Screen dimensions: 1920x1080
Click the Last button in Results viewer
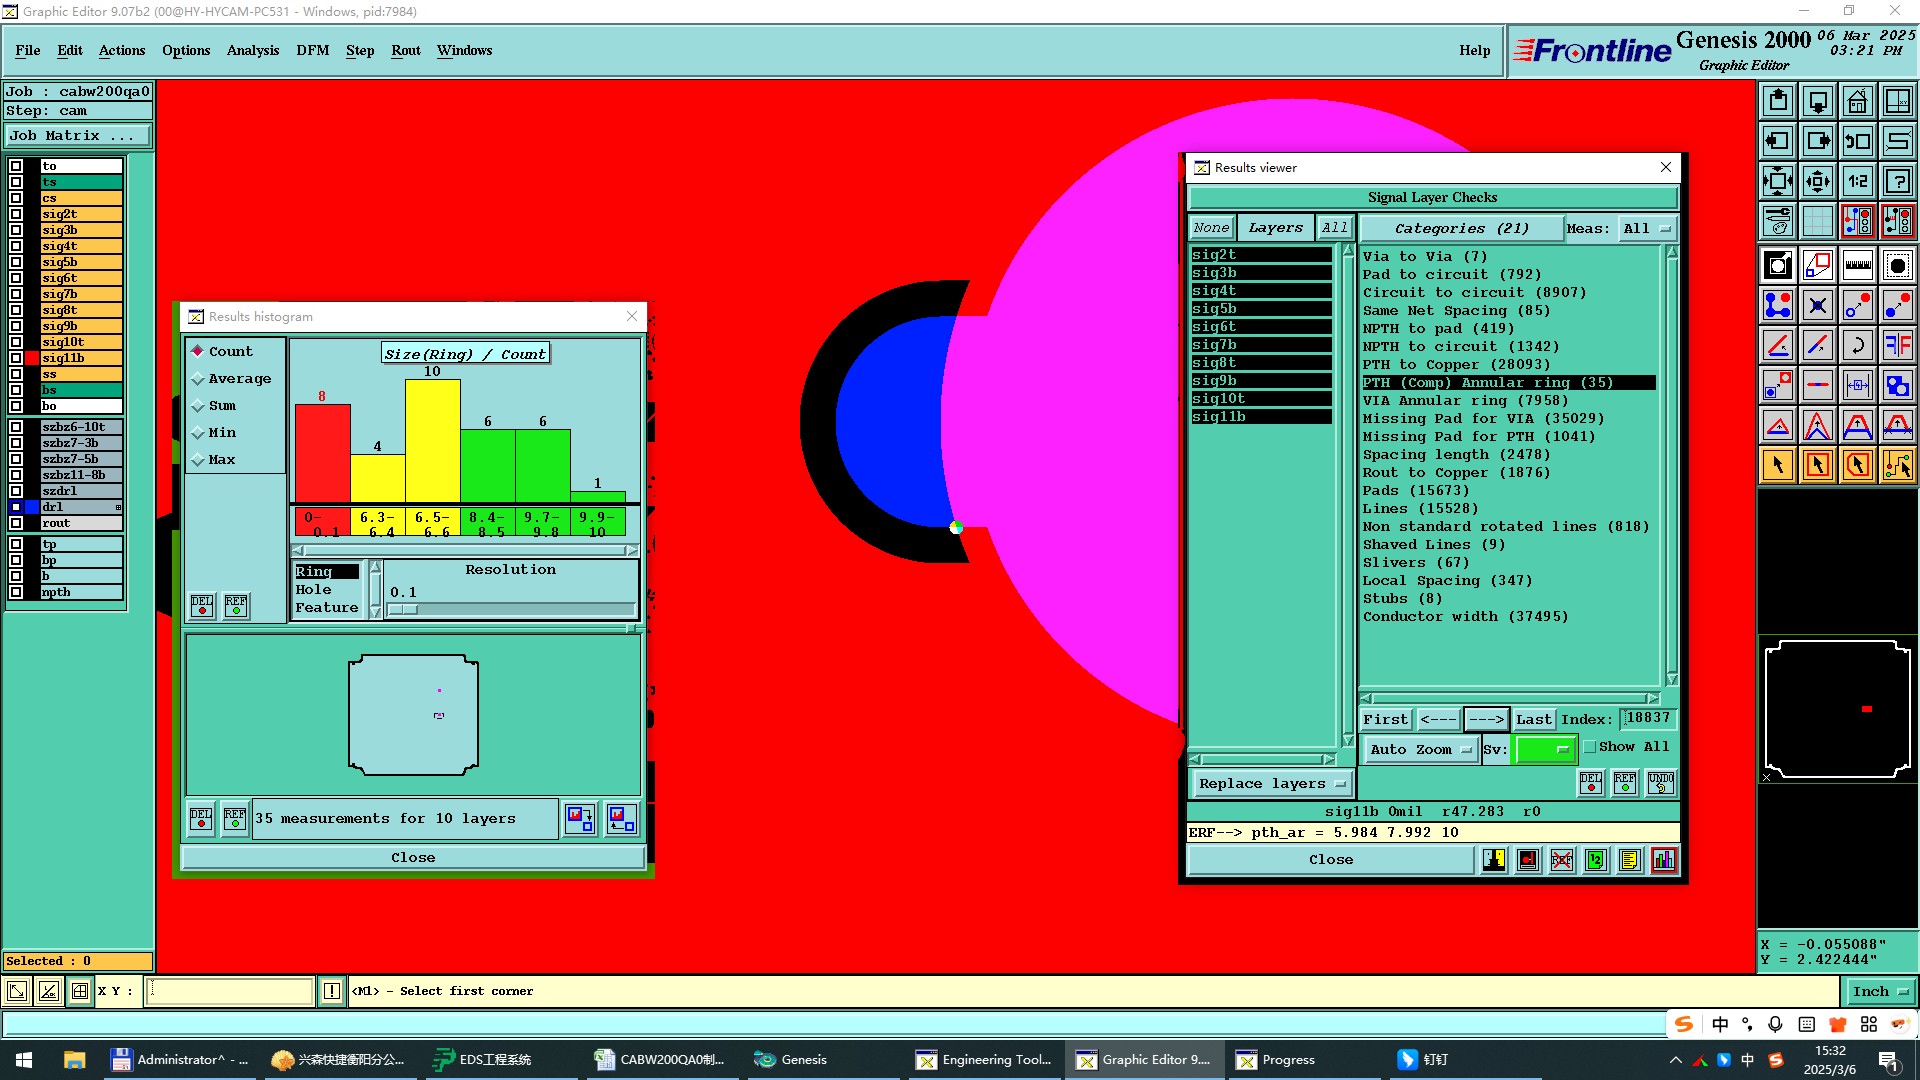1533,719
